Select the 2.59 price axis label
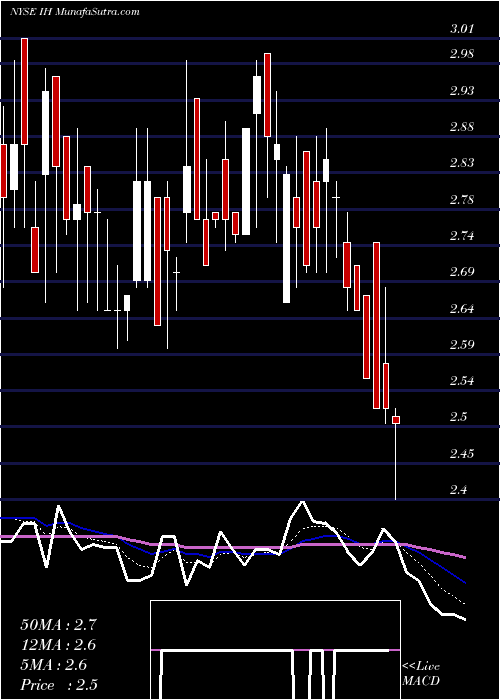Screen dimensions: 500x700 coord(461,345)
